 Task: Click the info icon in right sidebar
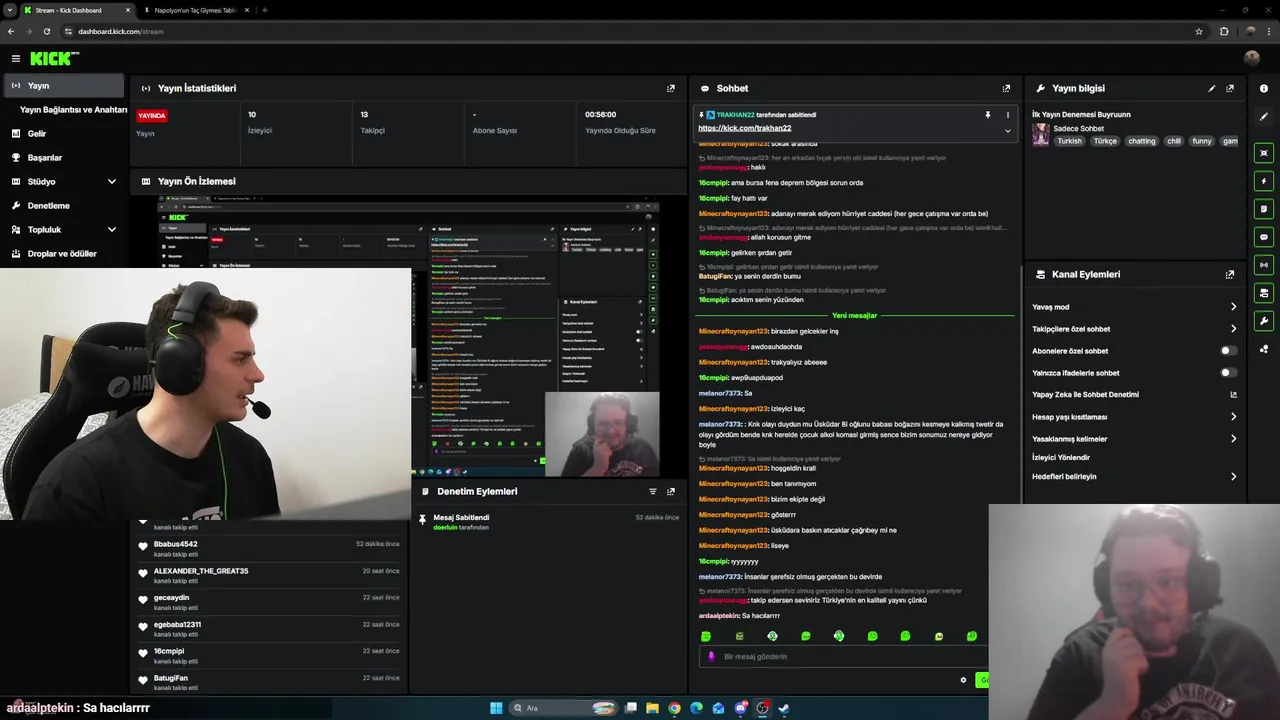pyautogui.click(x=1264, y=88)
